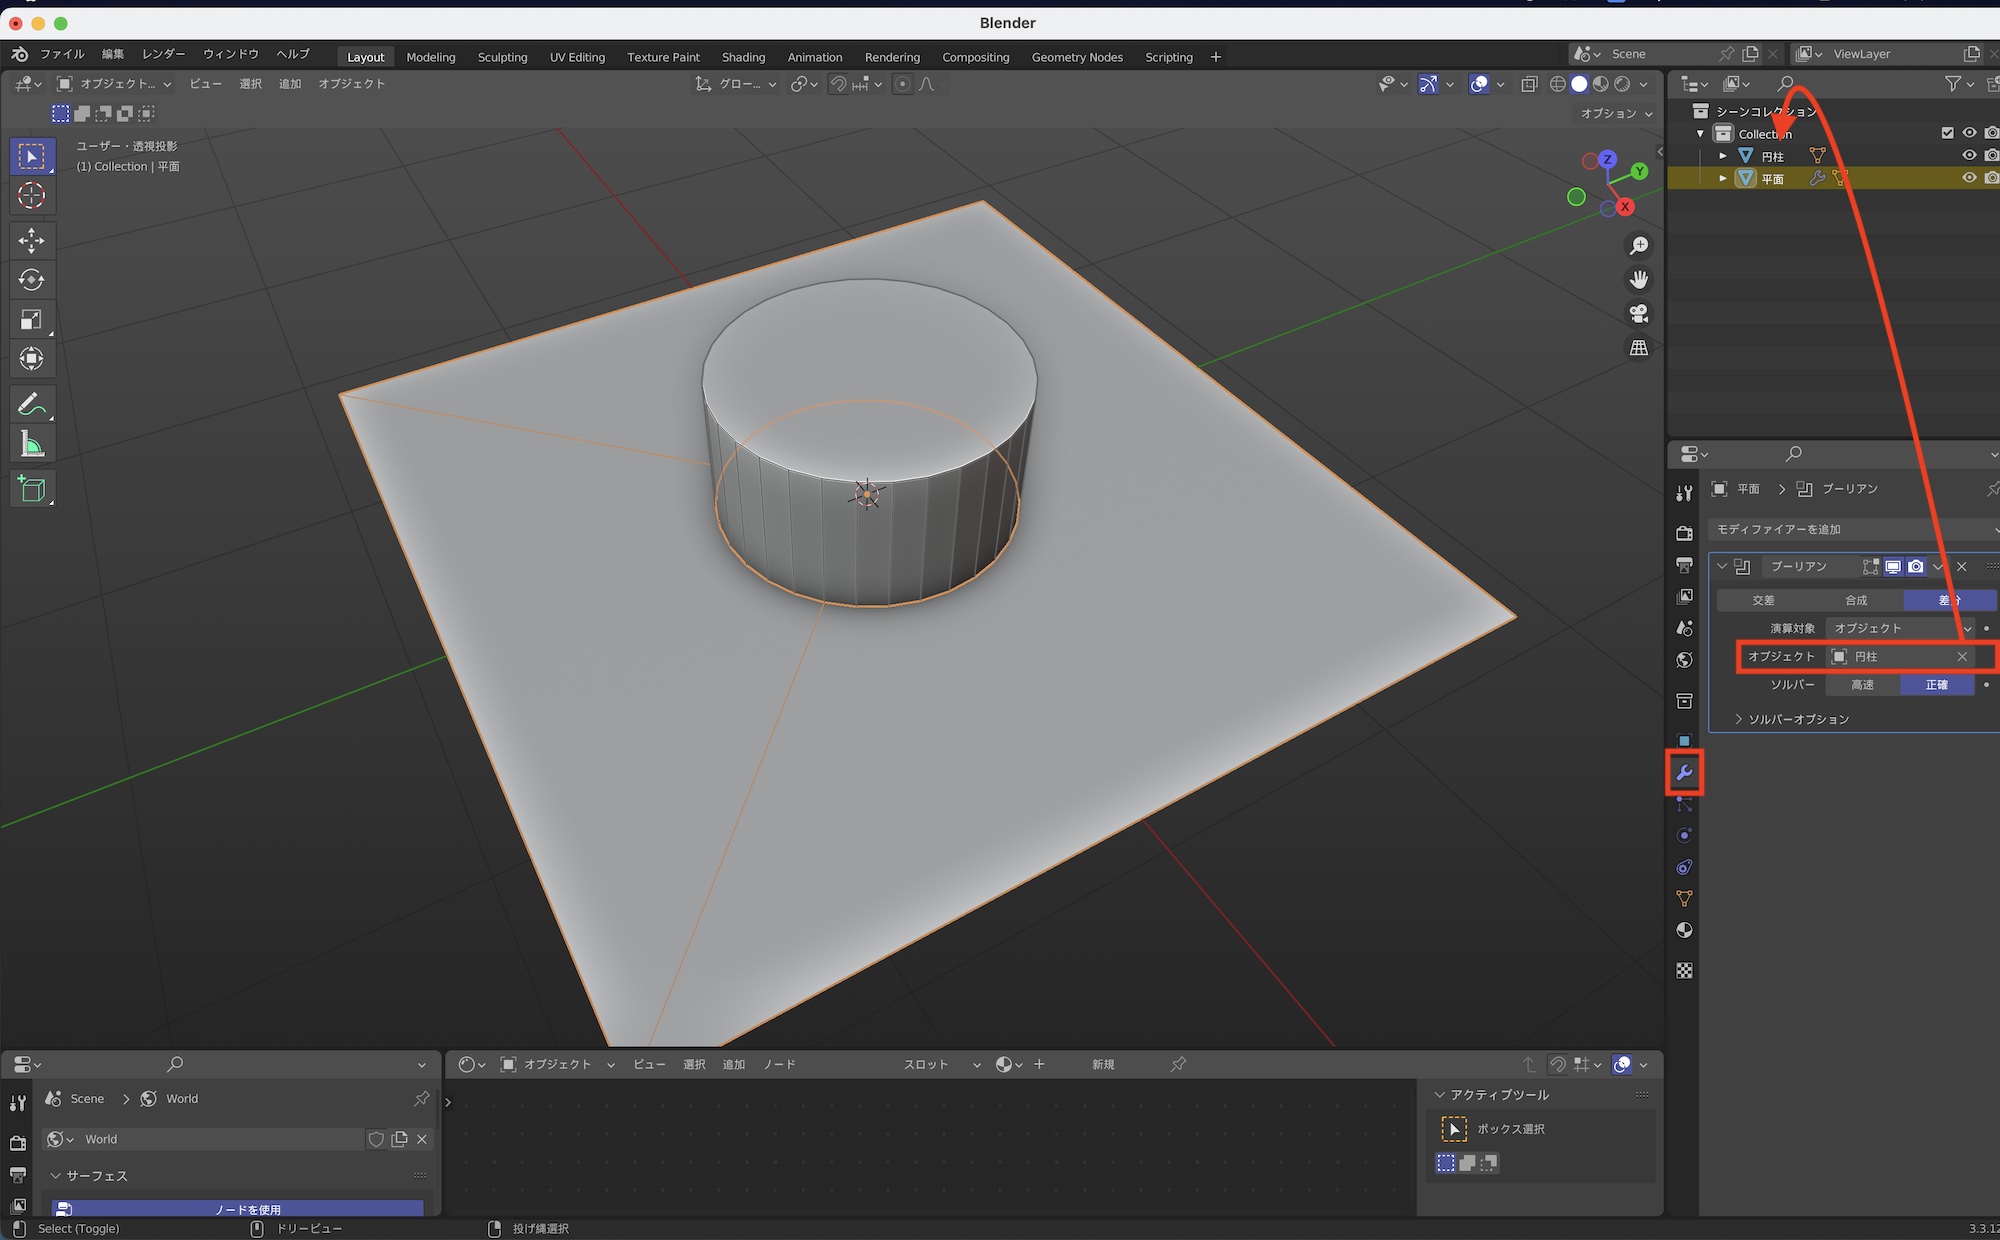
Task: Toggle Collection exclude checkbox in outliner
Action: click(x=1947, y=133)
